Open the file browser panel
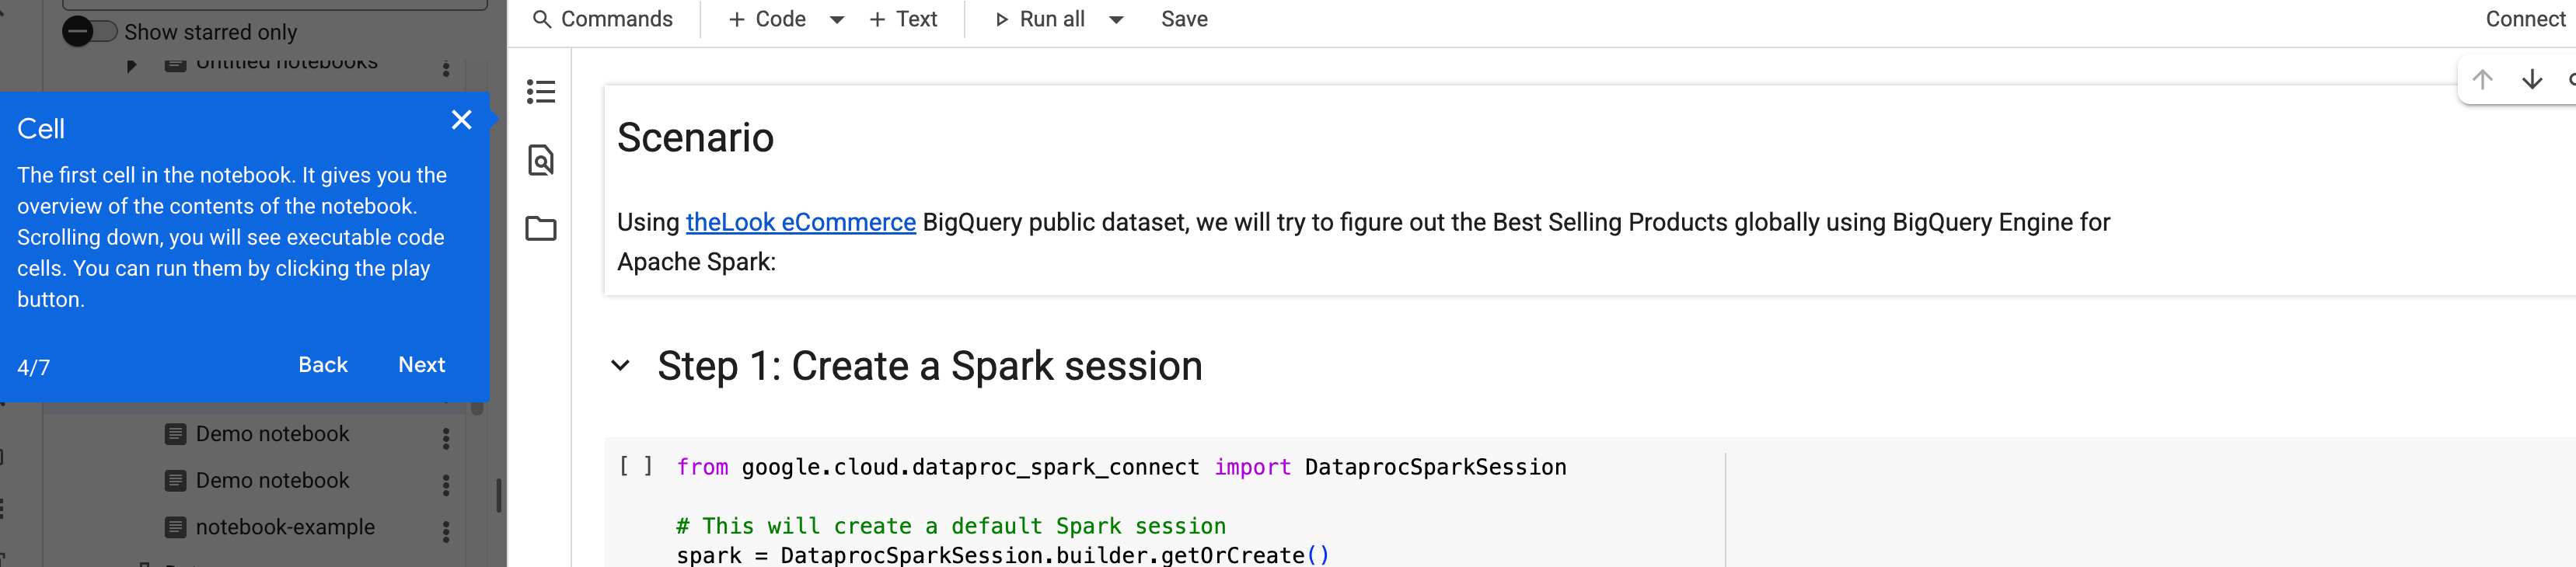Screen dimensions: 2576x567 [540, 228]
